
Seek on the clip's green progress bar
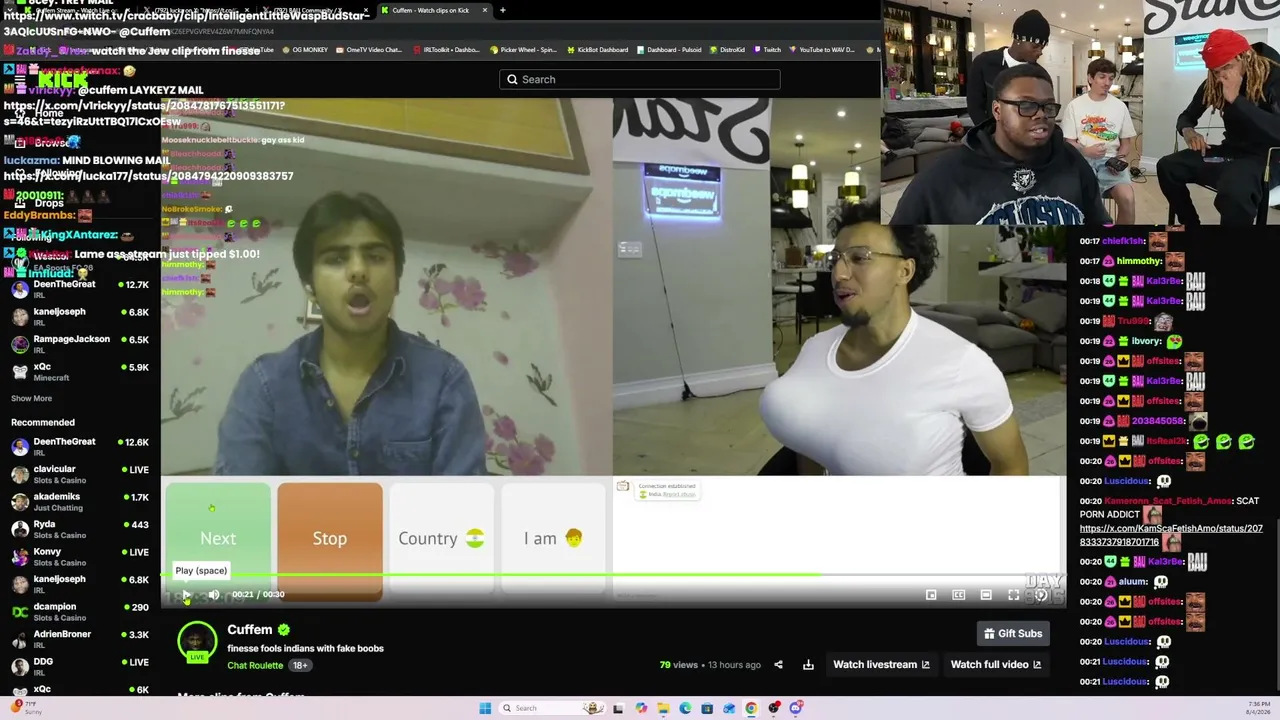pos(613,575)
